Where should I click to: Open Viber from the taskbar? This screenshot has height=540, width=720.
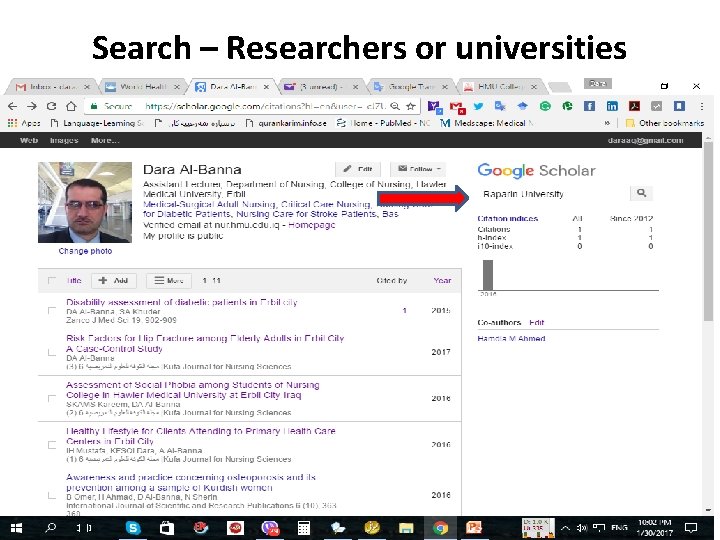(270, 528)
